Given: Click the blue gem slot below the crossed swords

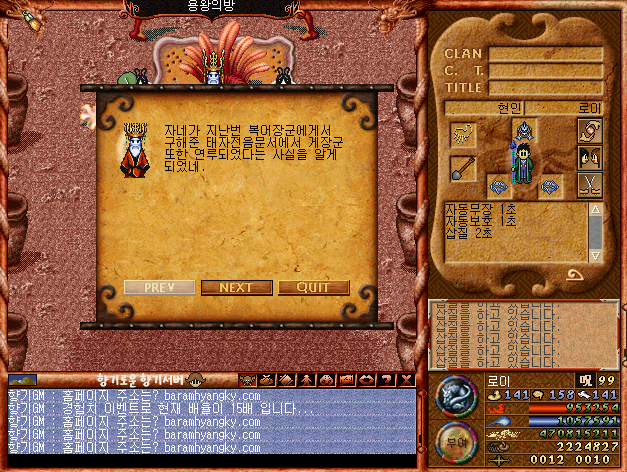Looking at the screenshot, I should pyautogui.click(x=550, y=186).
